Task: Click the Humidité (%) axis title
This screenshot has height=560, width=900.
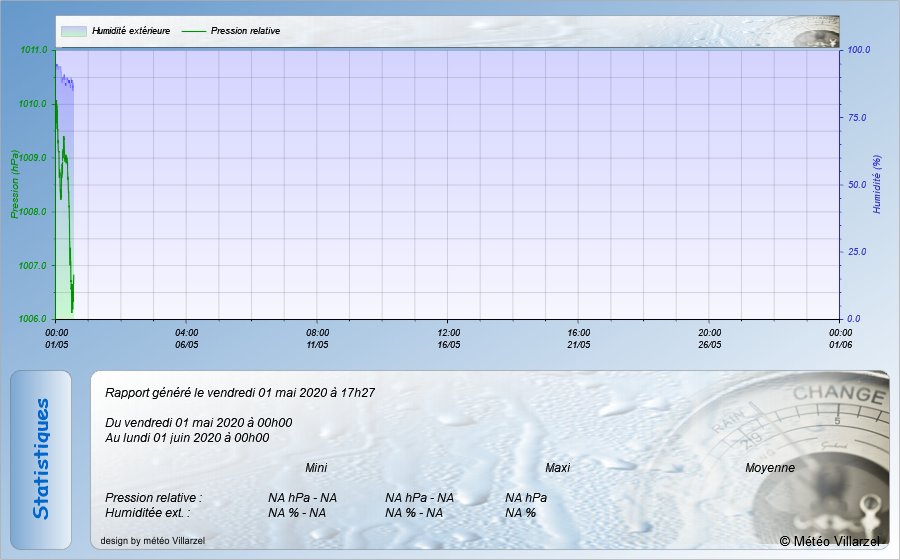Action: click(x=877, y=184)
